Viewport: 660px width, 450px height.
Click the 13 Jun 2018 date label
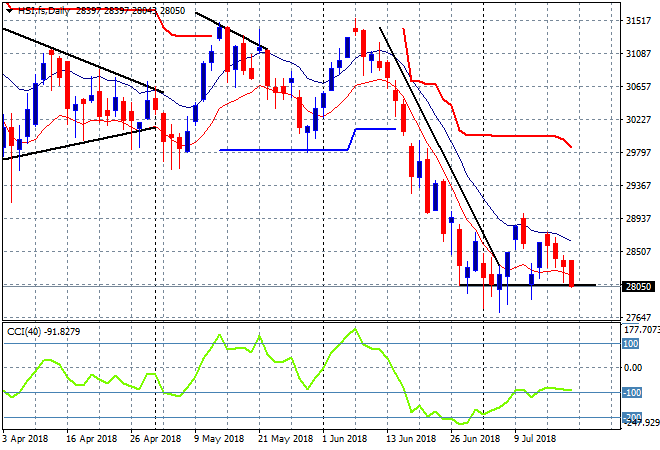point(411,439)
